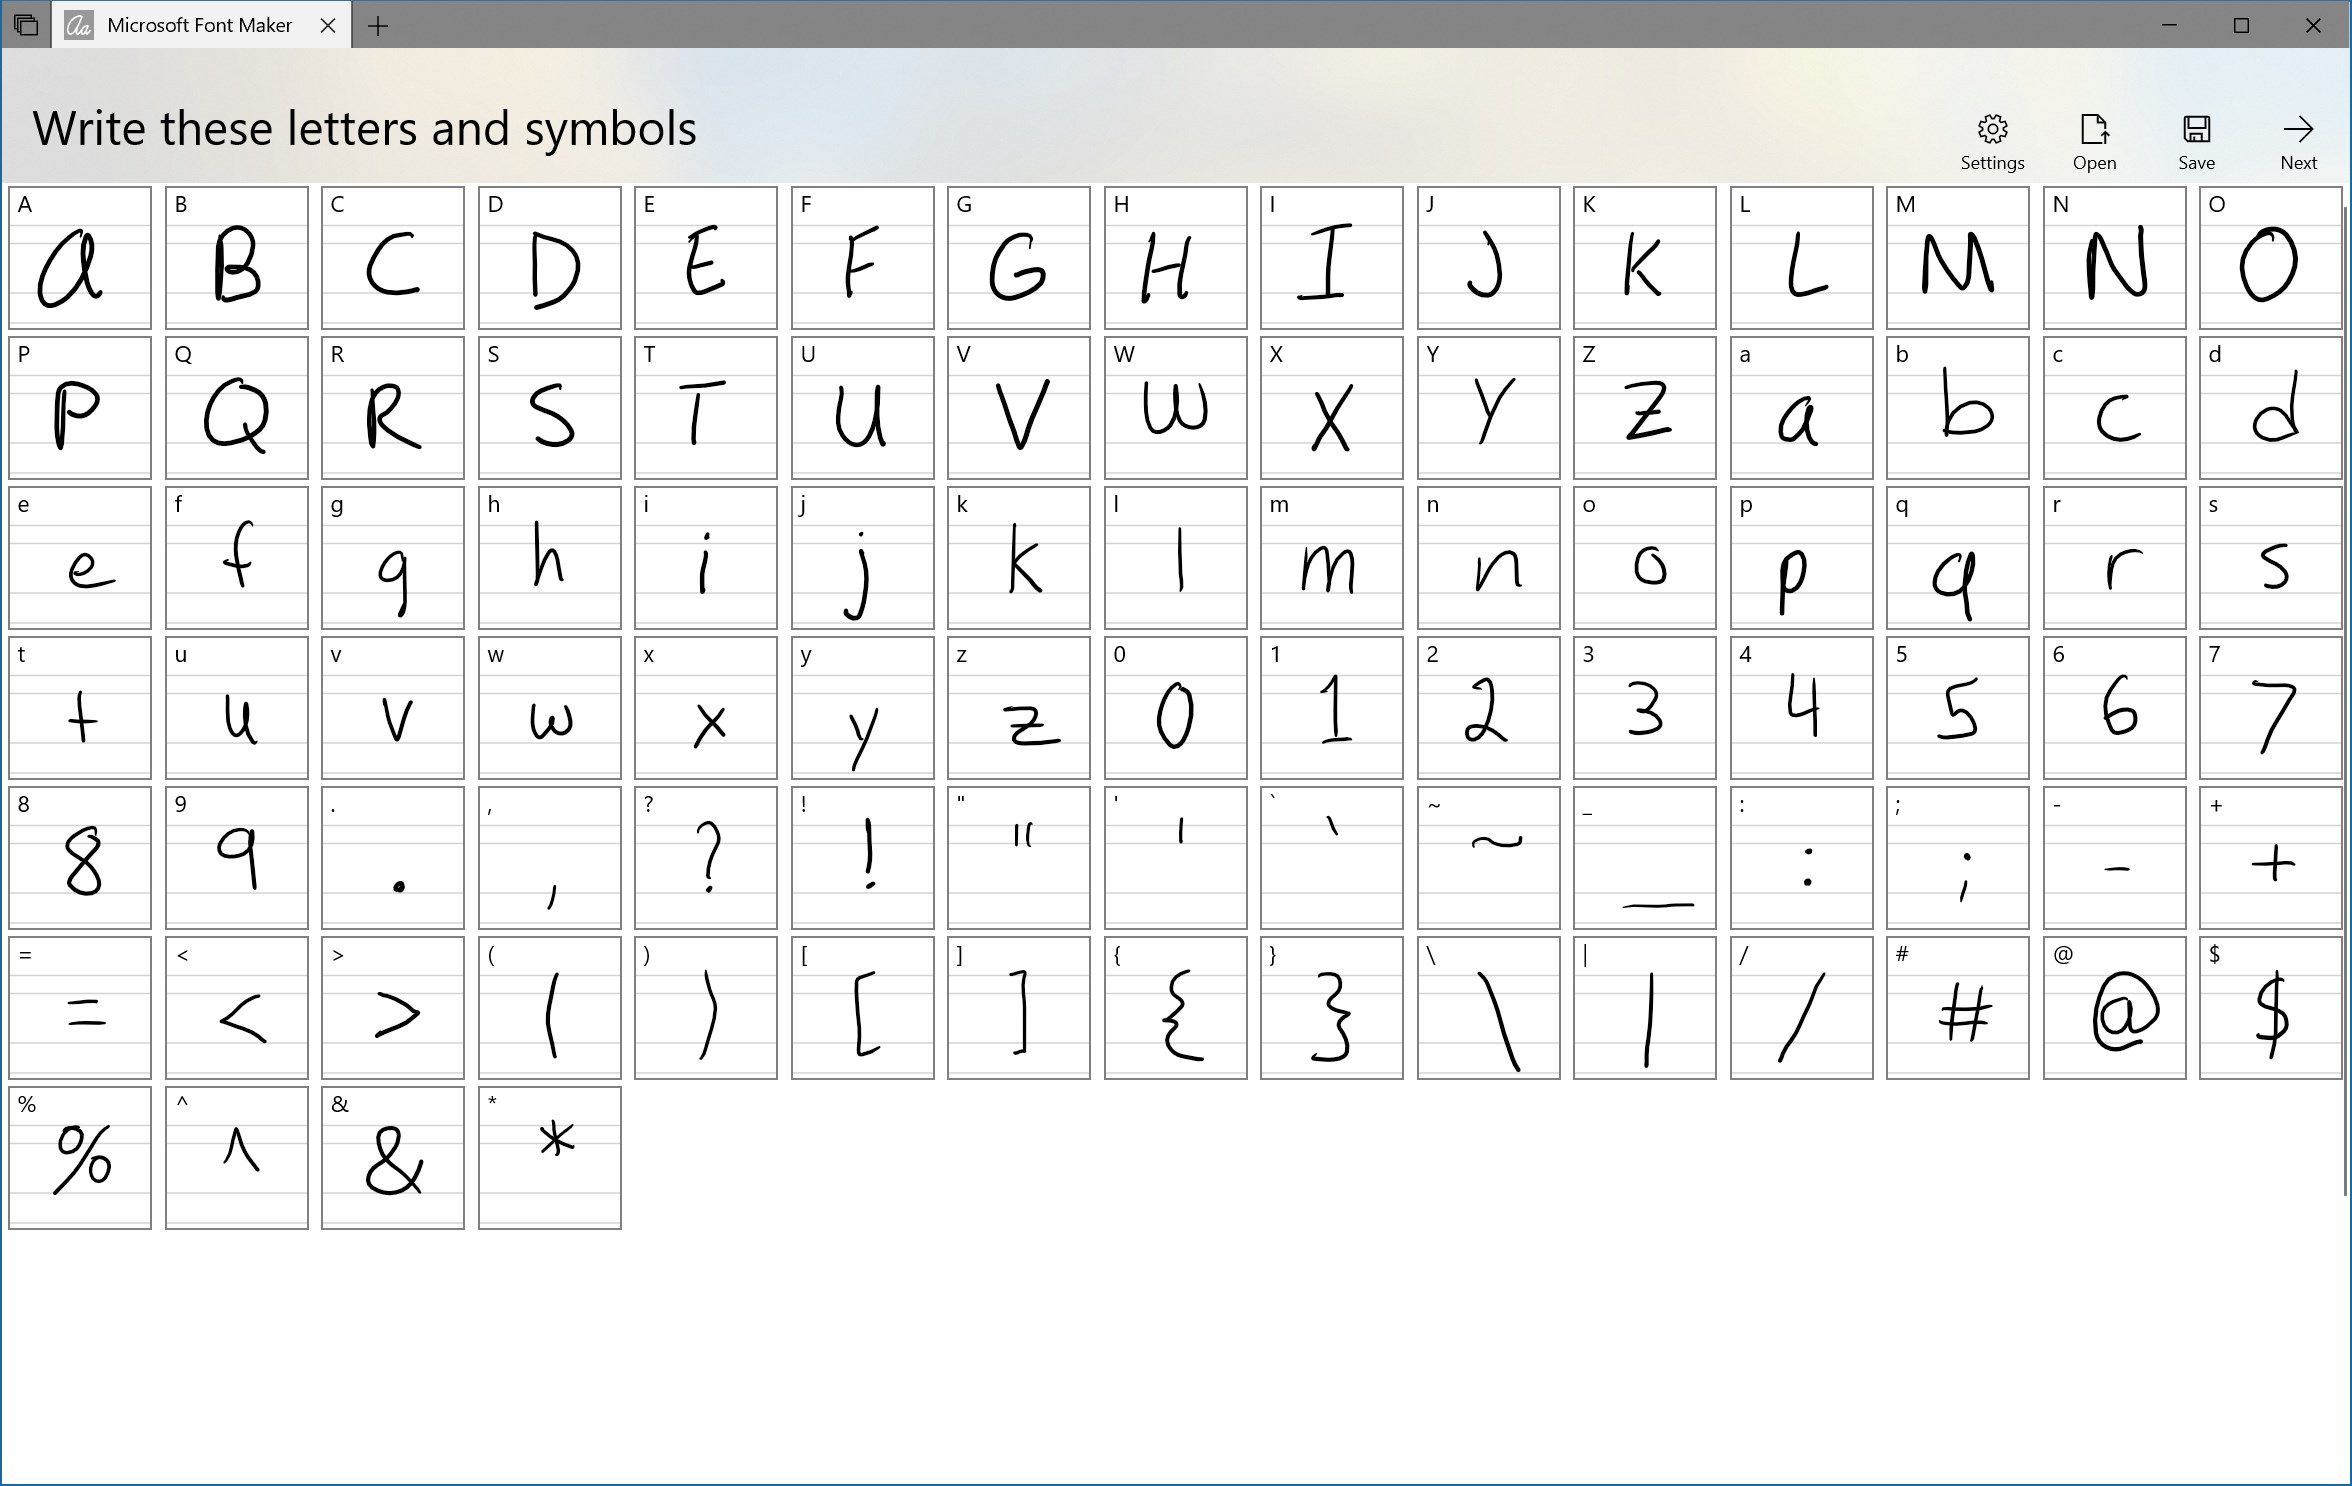Open the Settings gear icon
The image size is (2352, 1486).
[1993, 140]
